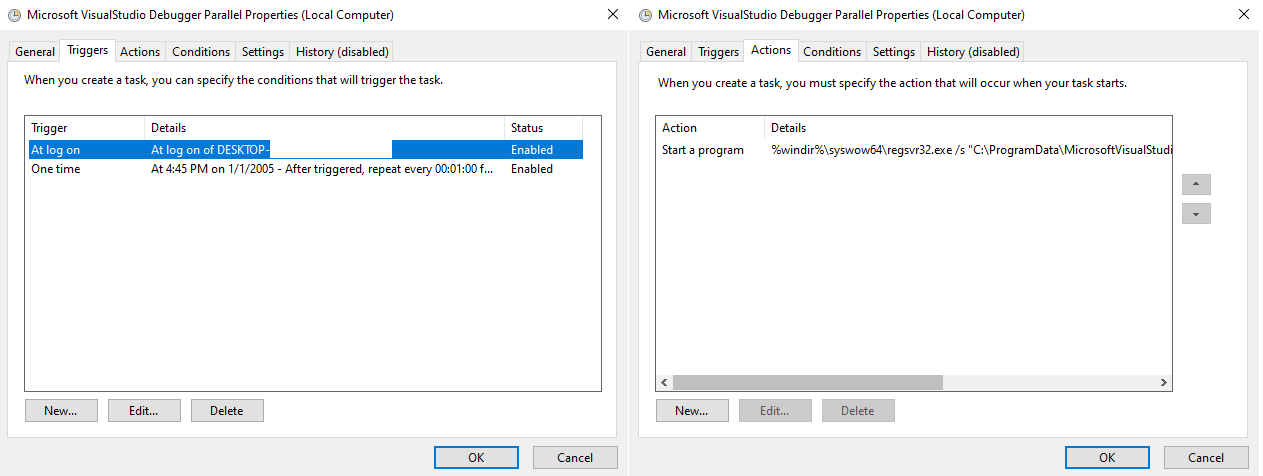Select the "Start a program" action row

(x=703, y=150)
